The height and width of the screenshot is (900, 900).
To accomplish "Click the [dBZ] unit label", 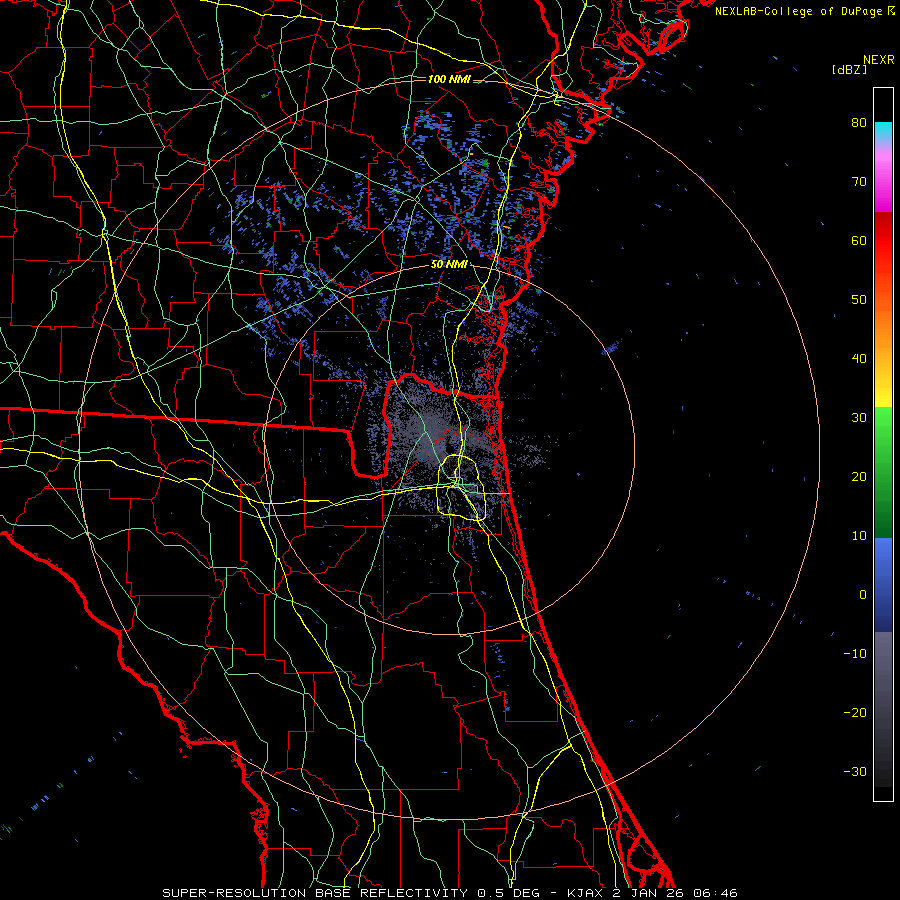I will [x=849, y=70].
